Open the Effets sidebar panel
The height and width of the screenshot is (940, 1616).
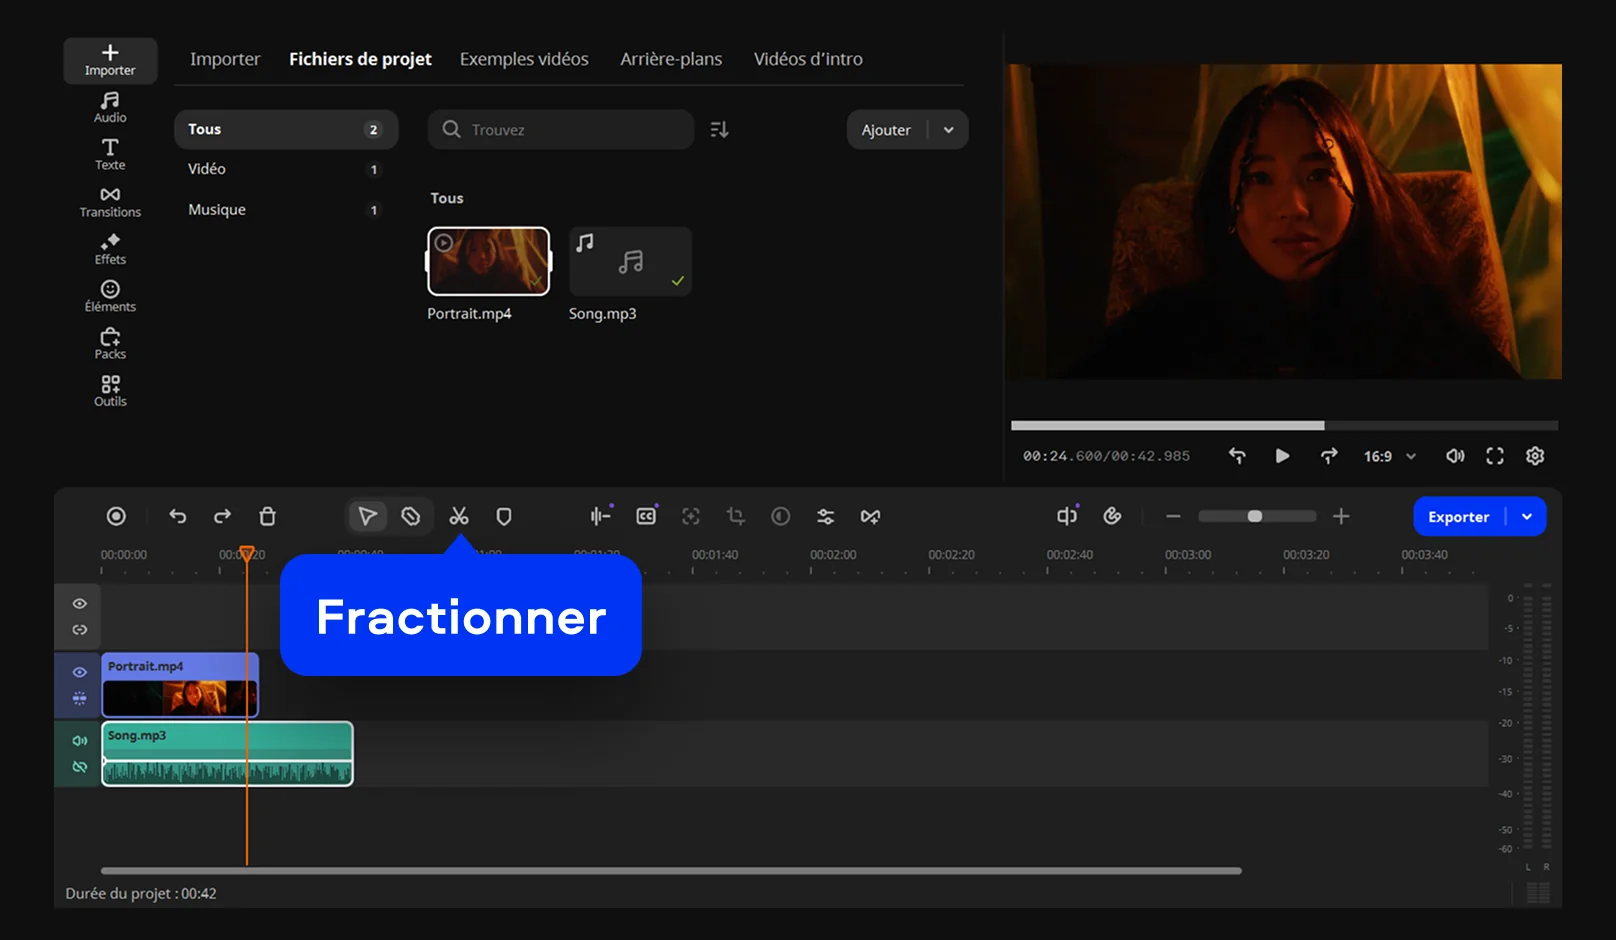tap(110, 249)
